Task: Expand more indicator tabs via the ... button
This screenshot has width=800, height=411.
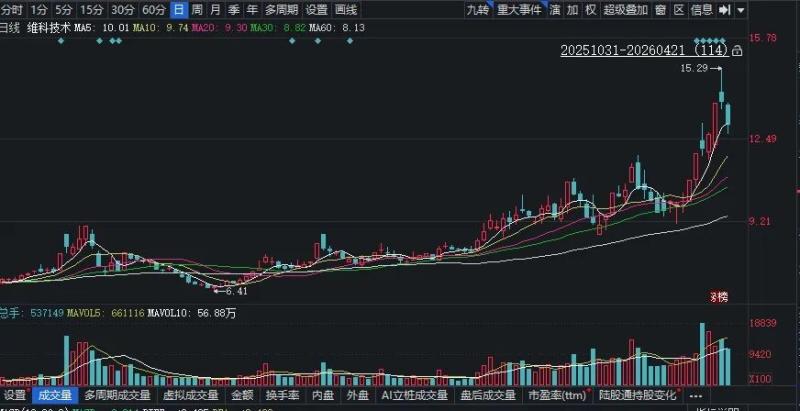Action: (x=696, y=395)
